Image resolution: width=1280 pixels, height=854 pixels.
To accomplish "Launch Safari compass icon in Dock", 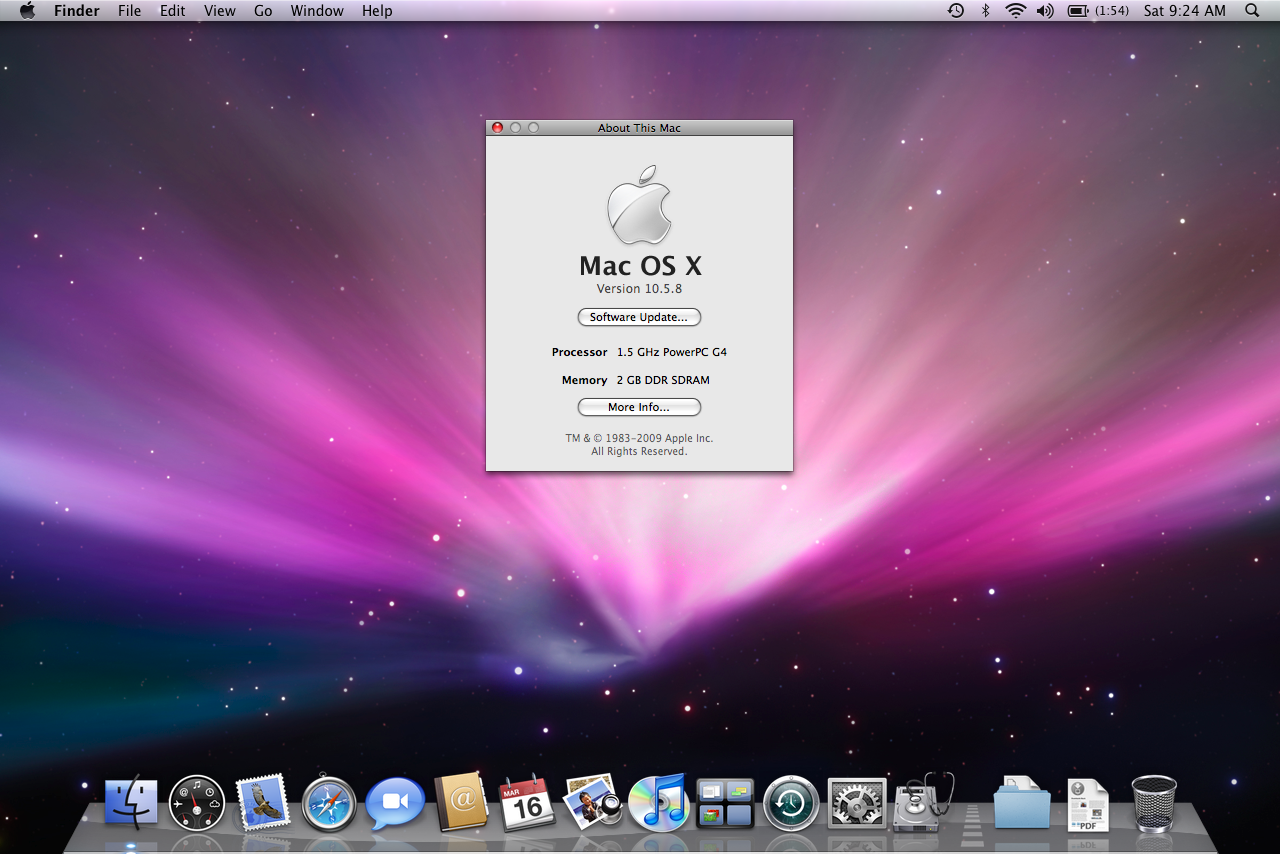I will point(329,803).
